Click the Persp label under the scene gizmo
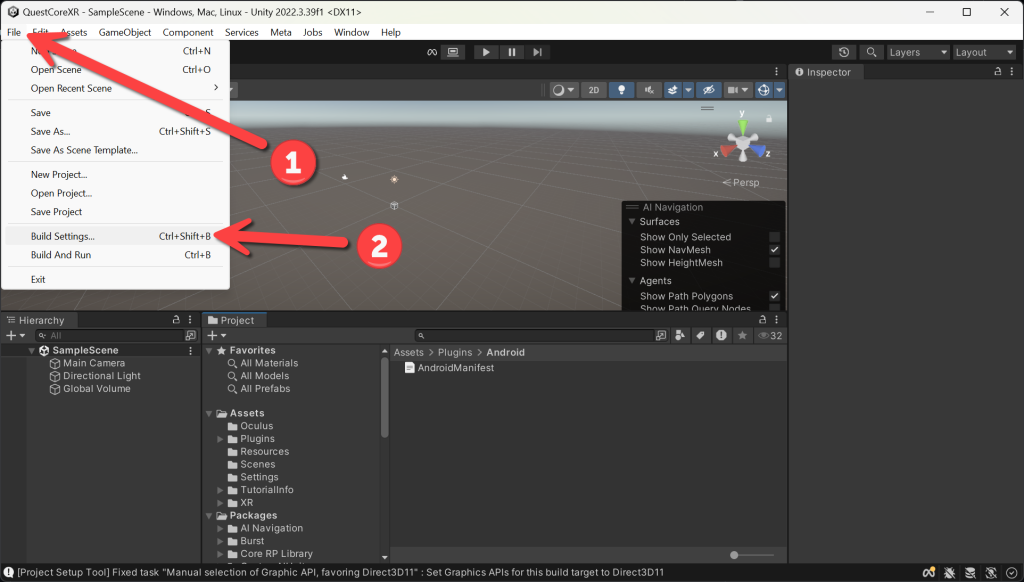Viewport: 1024px width, 582px height. click(746, 183)
